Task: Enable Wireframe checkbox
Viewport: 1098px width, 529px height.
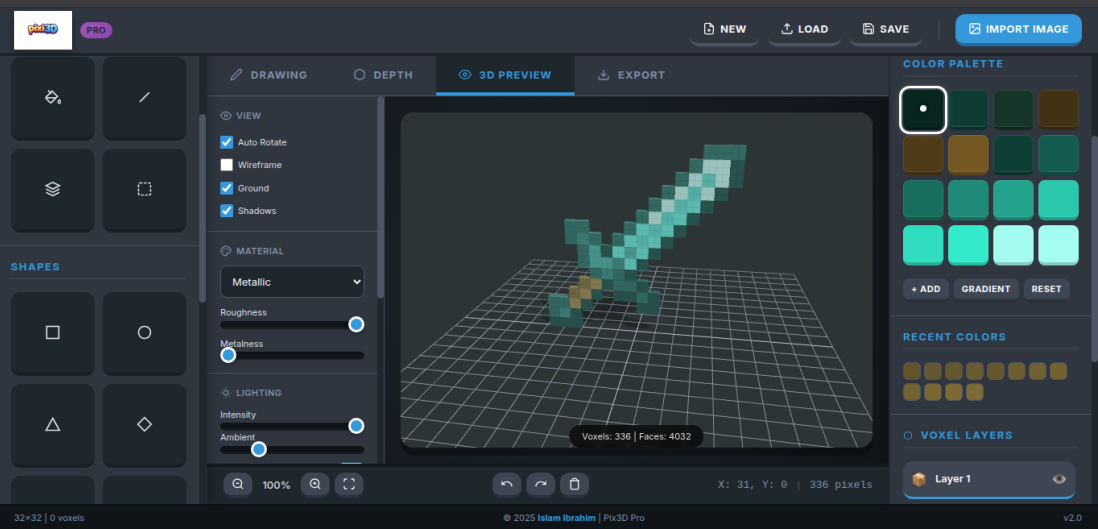Action: tap(227, 165)
